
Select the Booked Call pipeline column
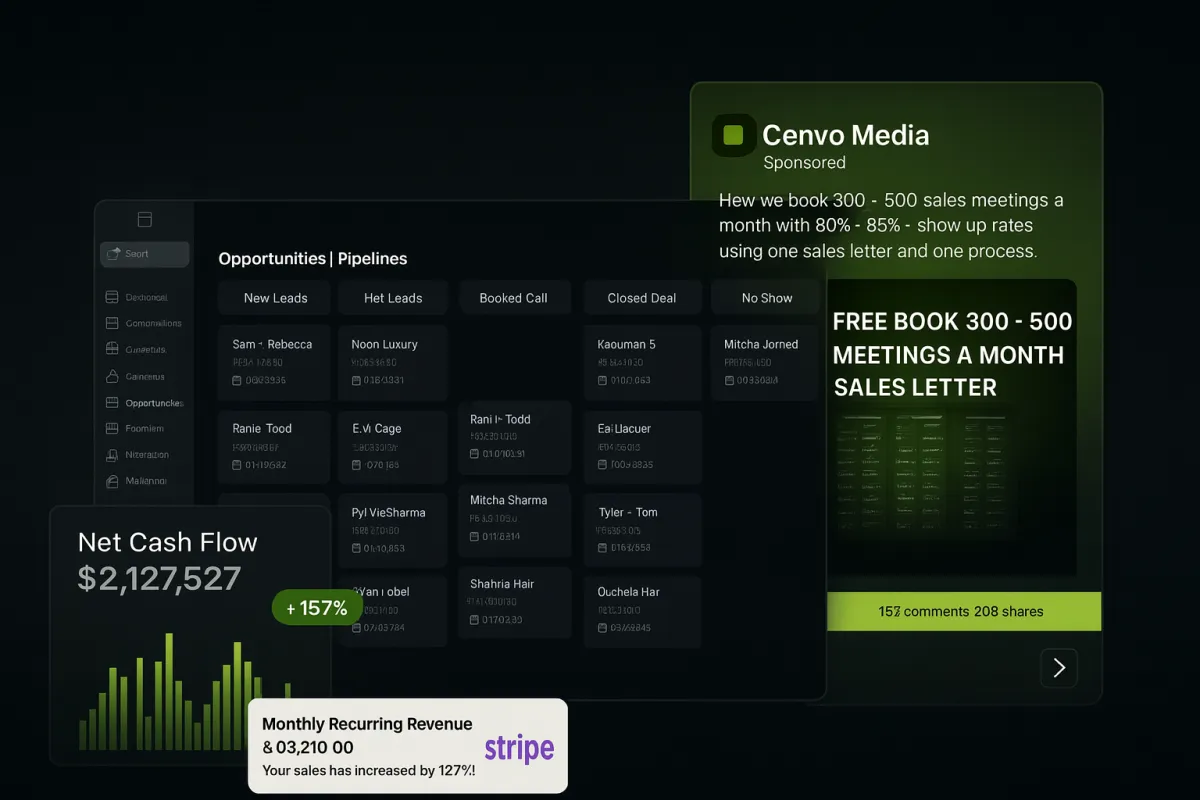[514, 298]
